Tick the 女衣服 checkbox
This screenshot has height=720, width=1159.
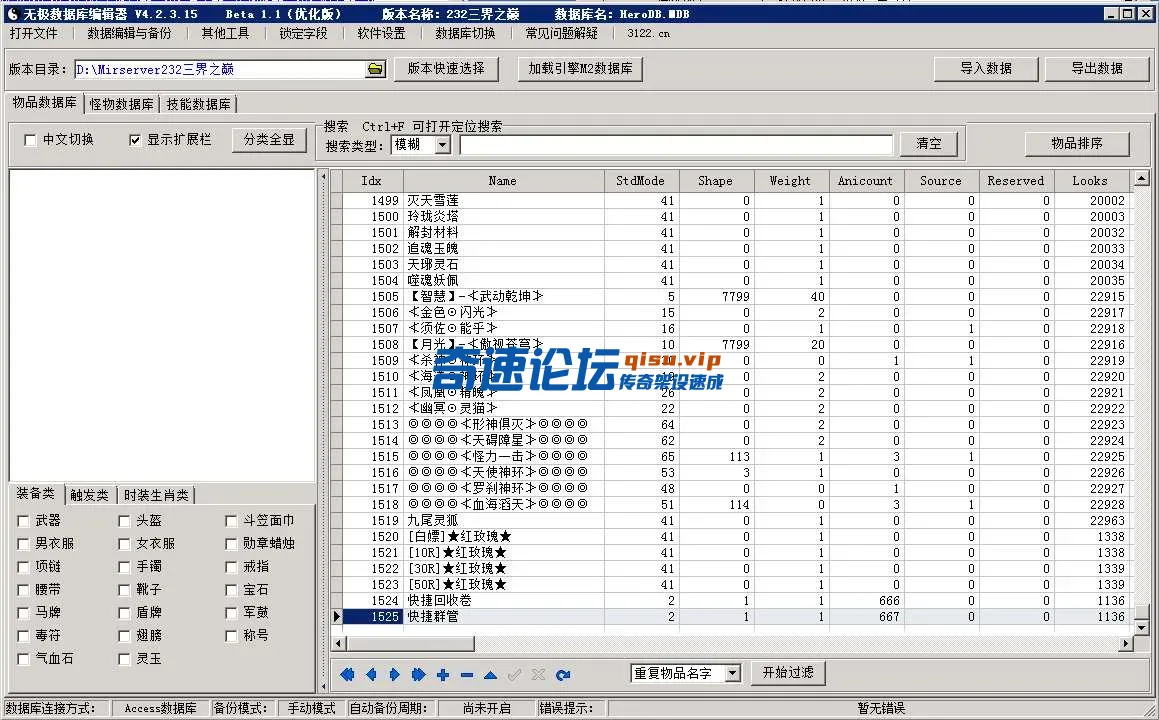point(124,544)
